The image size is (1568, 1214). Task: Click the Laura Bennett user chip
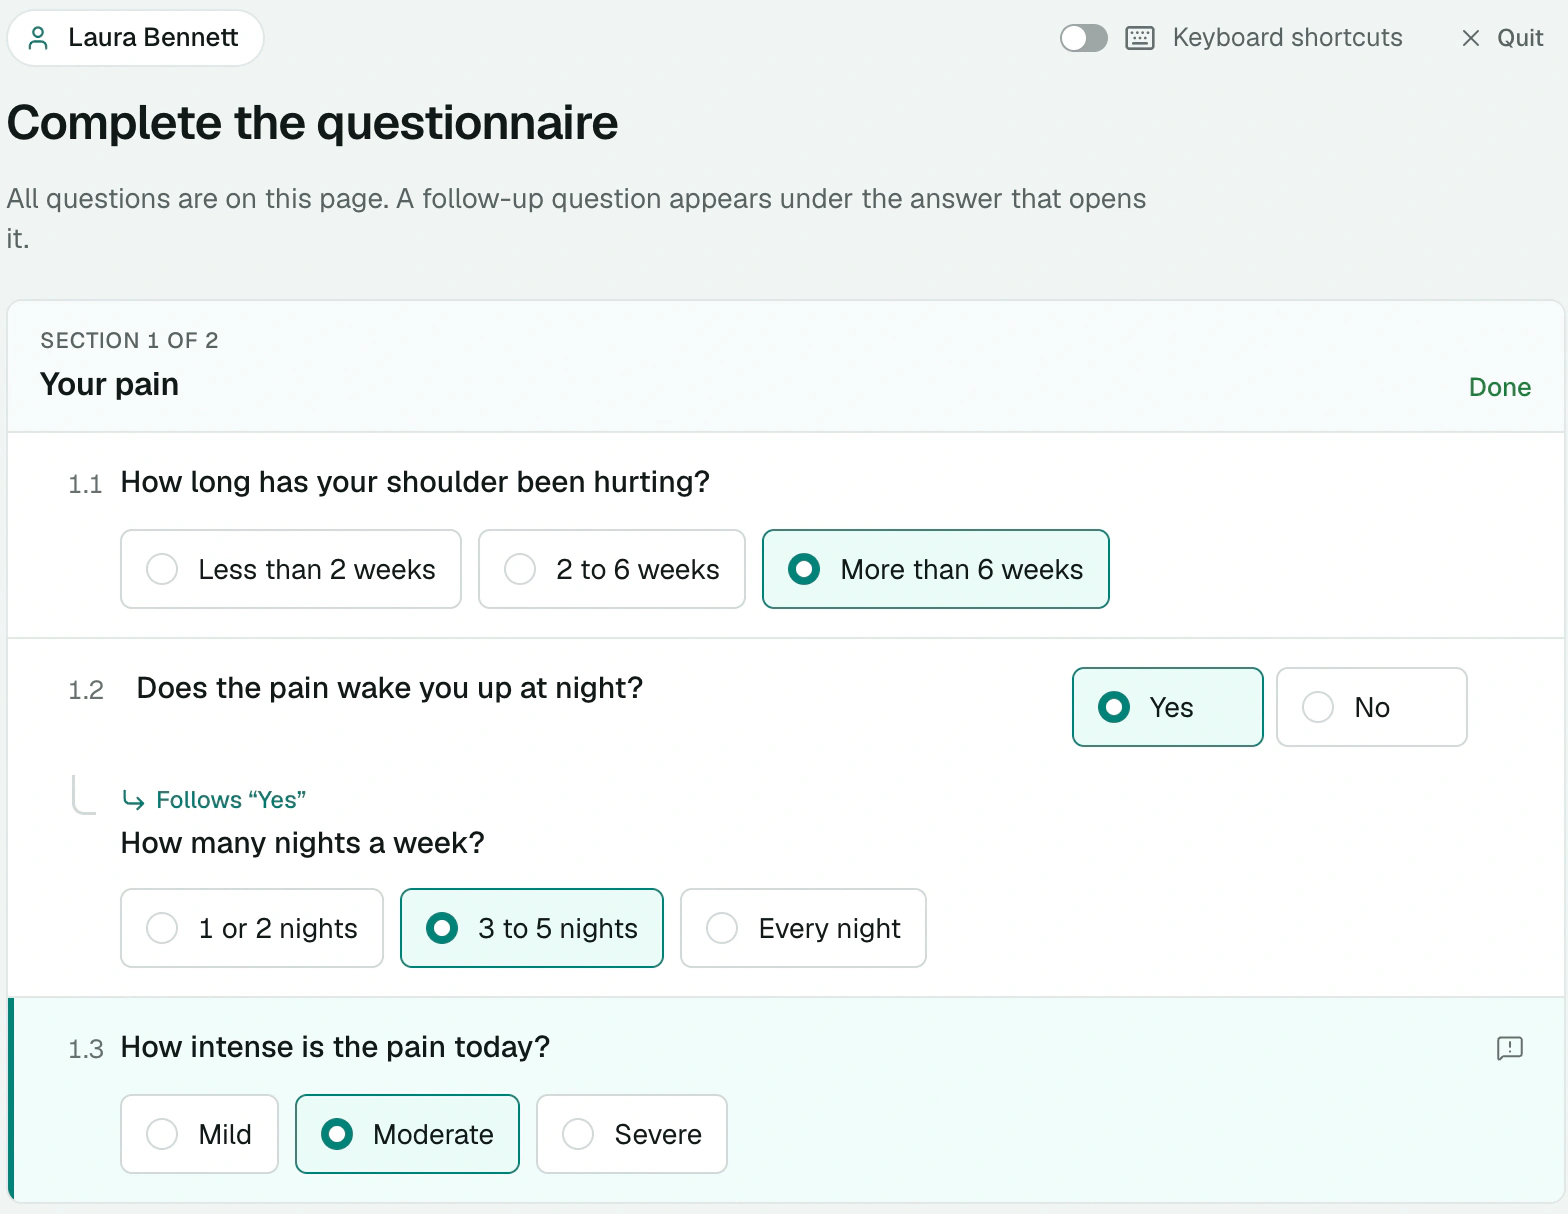click(x=136, y=38)
